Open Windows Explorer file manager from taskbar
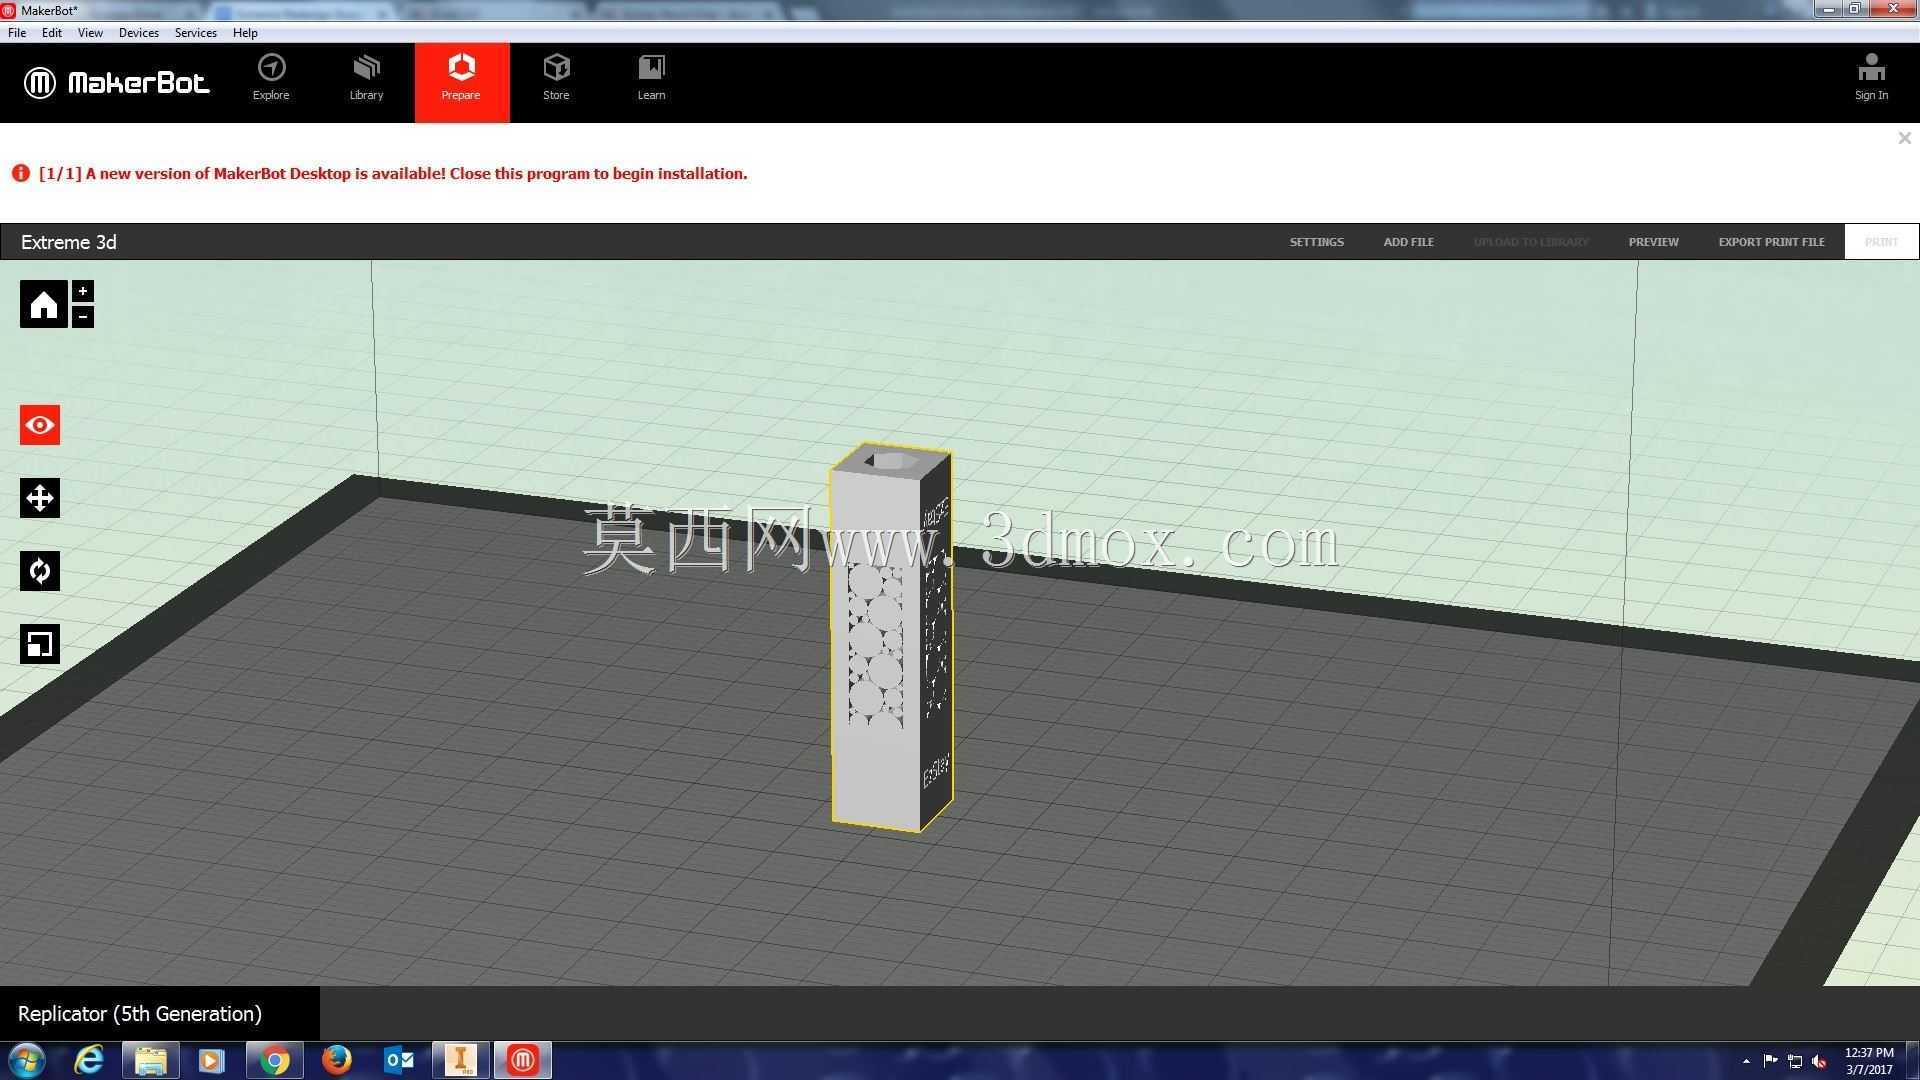Screen dimensions: 1920x1080 [x=150, y=1060]
